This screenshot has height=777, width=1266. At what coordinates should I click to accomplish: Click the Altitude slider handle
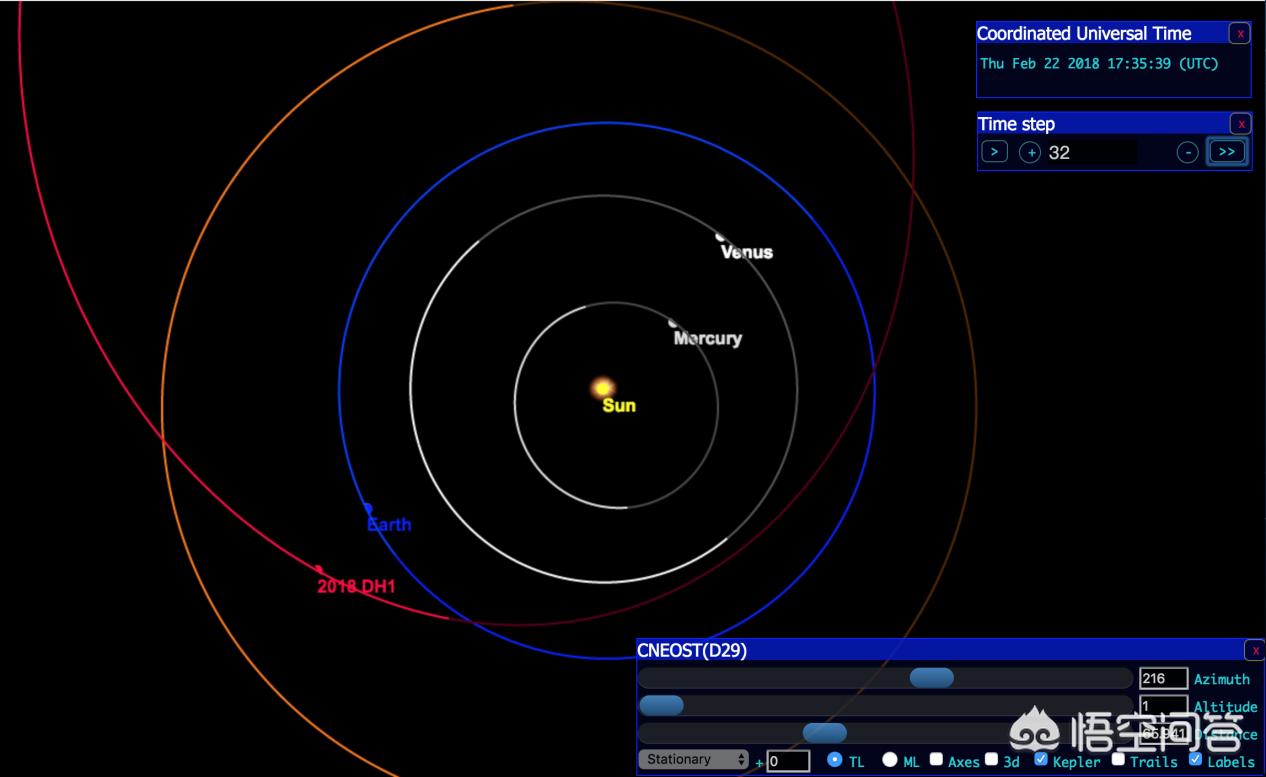click(x=661, y=705)
